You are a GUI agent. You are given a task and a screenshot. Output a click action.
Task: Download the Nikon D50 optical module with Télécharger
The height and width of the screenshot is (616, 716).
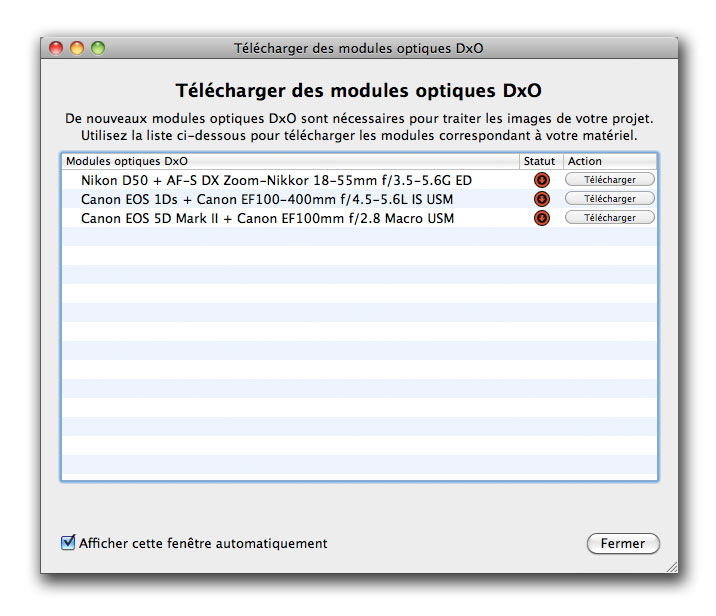[610, 179]
